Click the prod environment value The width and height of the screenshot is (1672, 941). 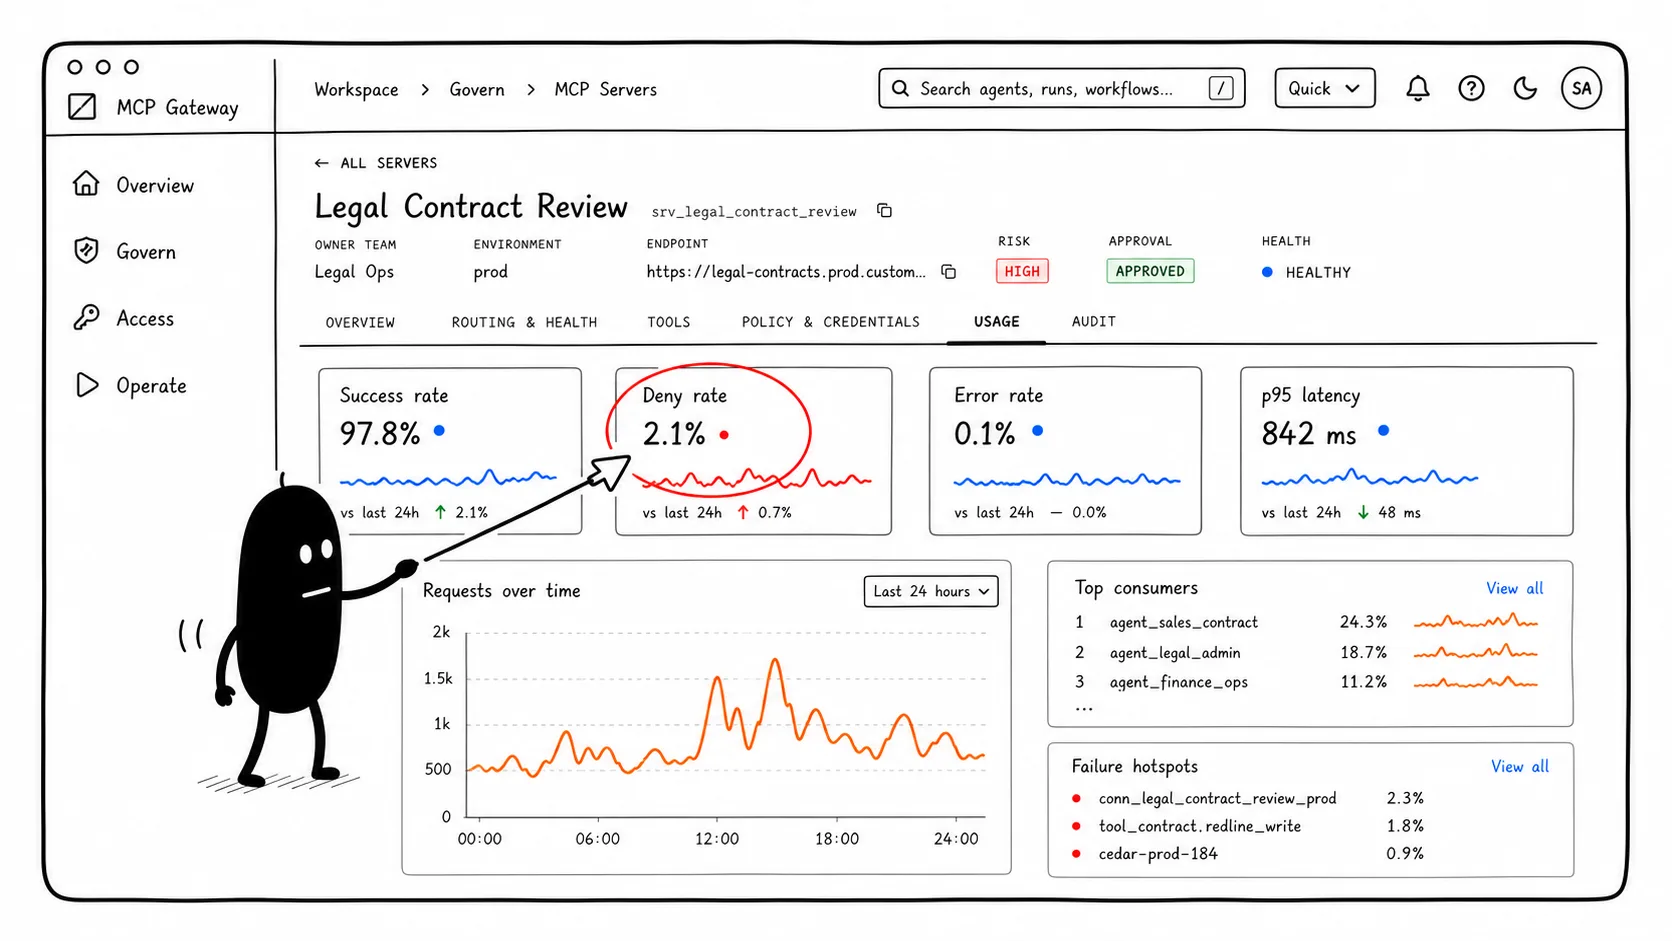point(490,272)
